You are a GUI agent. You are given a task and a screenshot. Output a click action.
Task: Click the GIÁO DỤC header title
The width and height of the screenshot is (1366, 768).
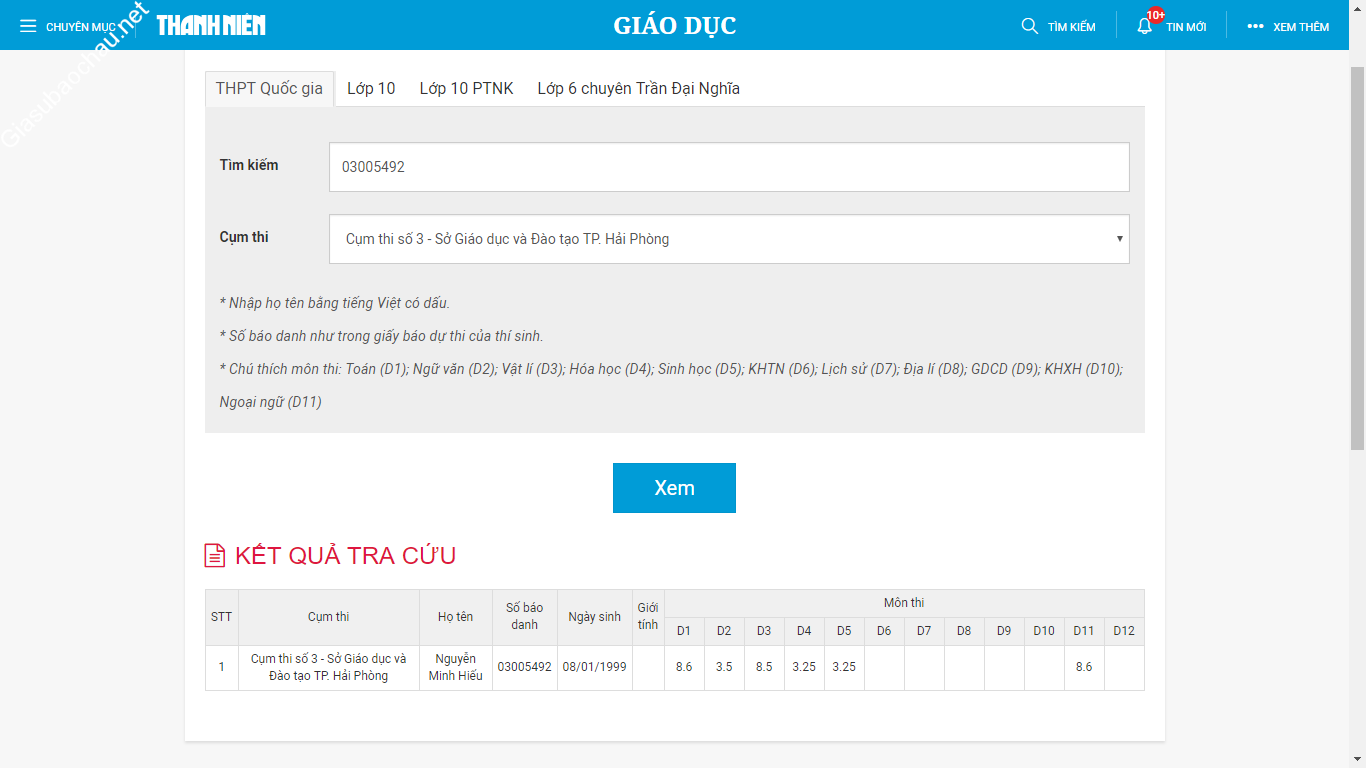pos(675,26)
